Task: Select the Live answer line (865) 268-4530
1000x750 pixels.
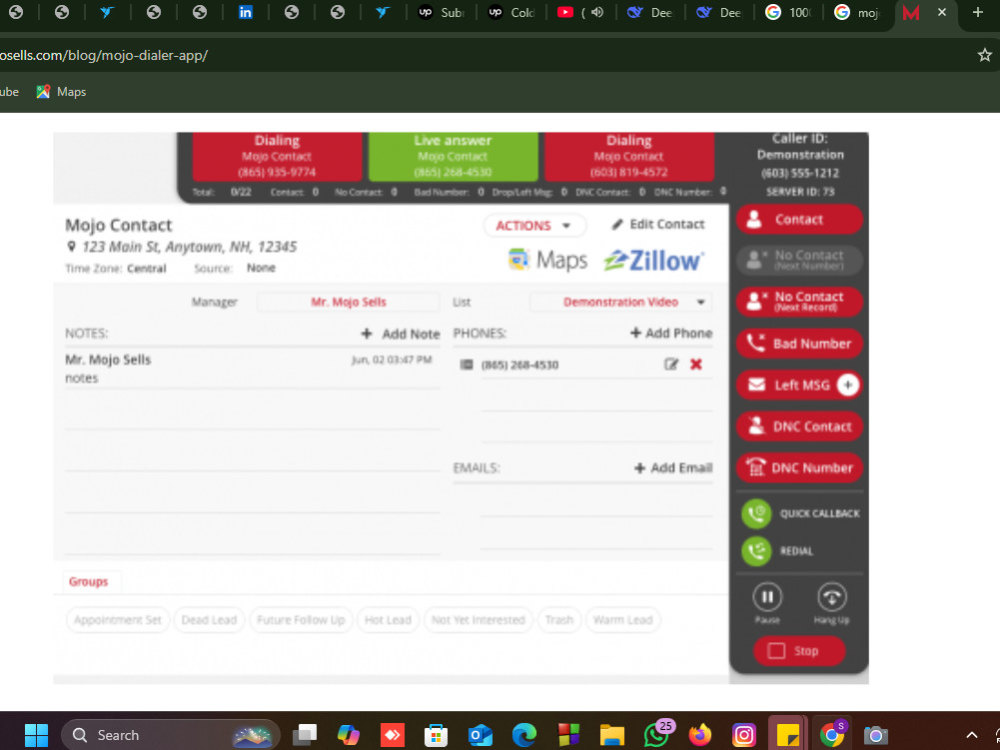Action: click(453, 157)
